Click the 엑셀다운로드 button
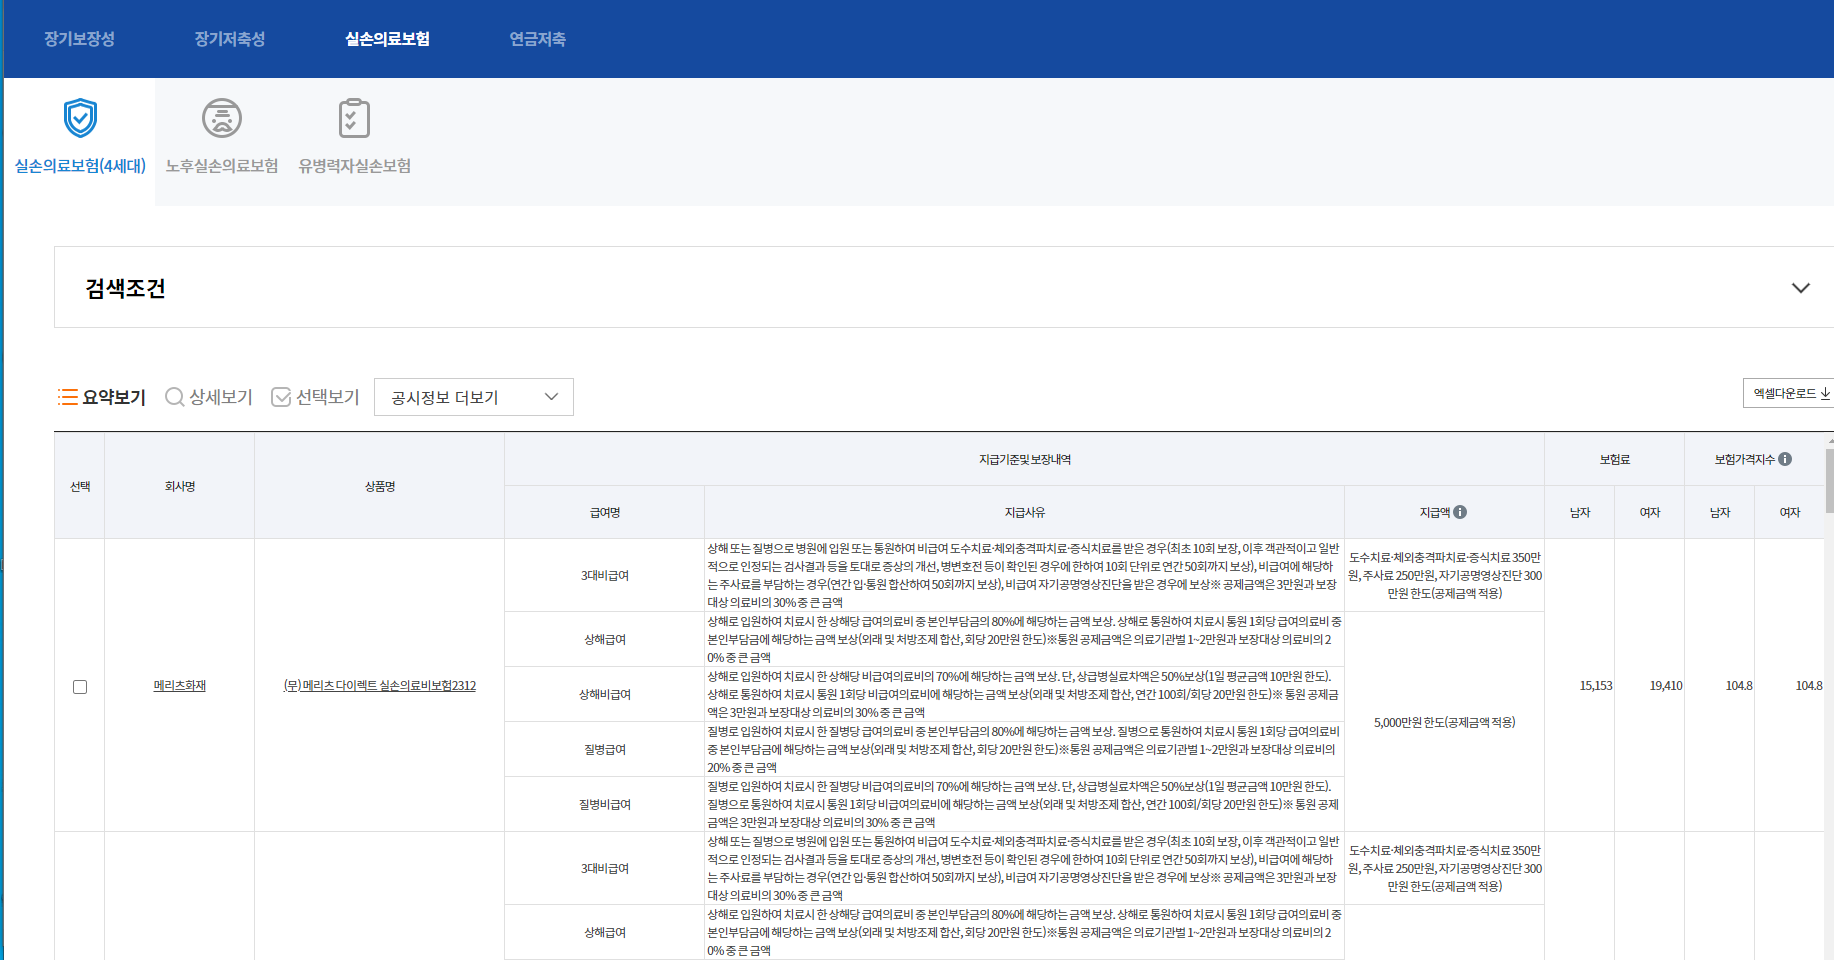This screenshot has height=960, width=1834. click(1790, 393)
